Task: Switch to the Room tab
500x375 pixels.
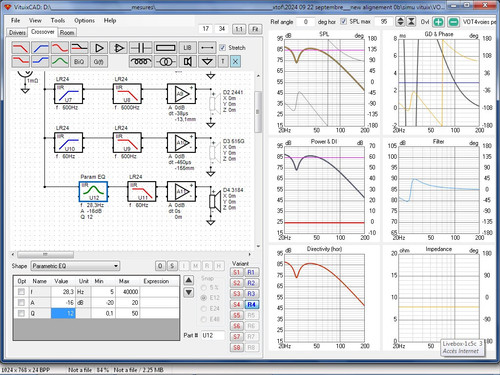Action: click(x=67, y=32)
